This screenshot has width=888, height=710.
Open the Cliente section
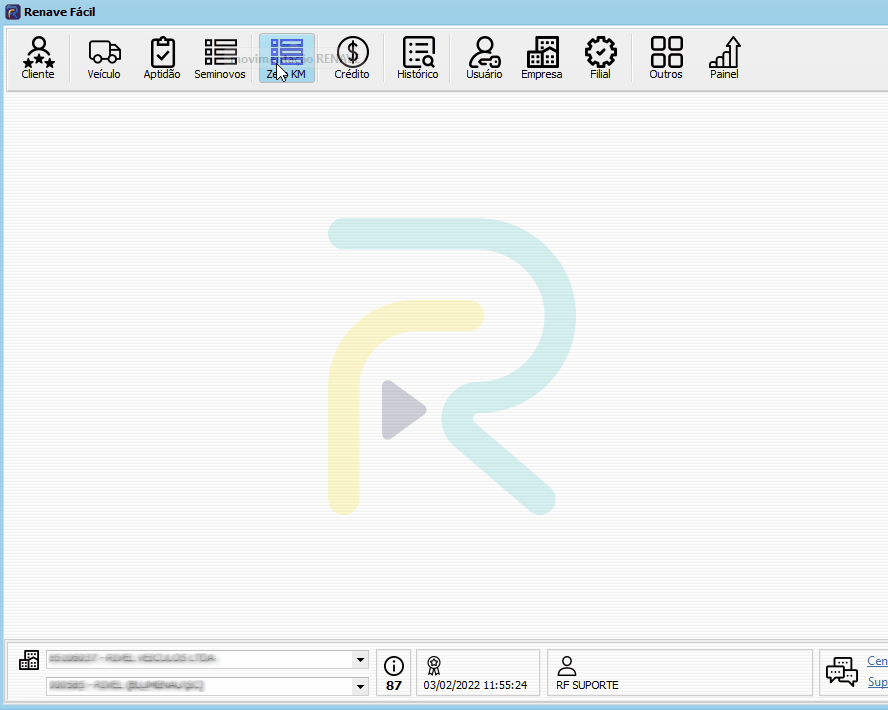click(38, 58)
